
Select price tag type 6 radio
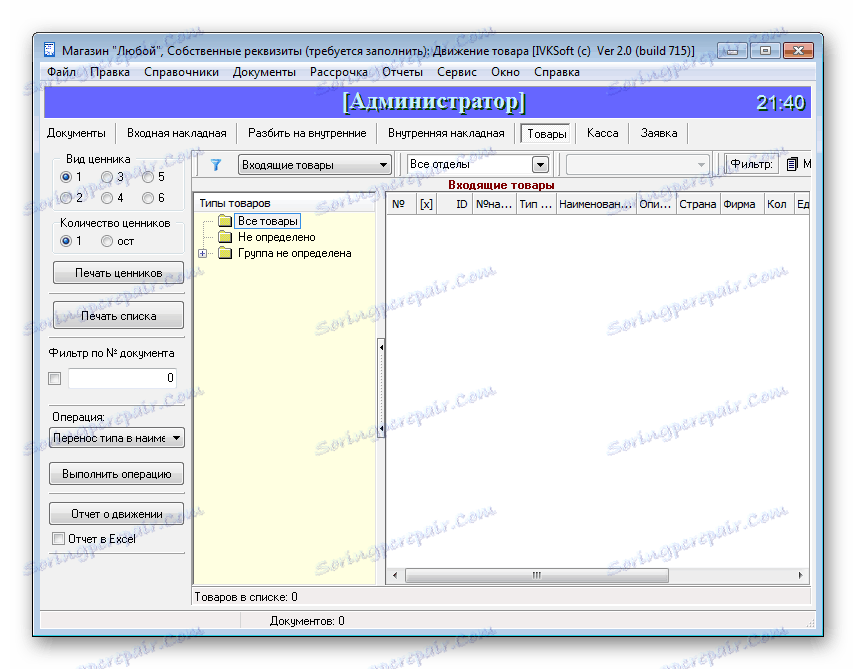click(148, 198)
